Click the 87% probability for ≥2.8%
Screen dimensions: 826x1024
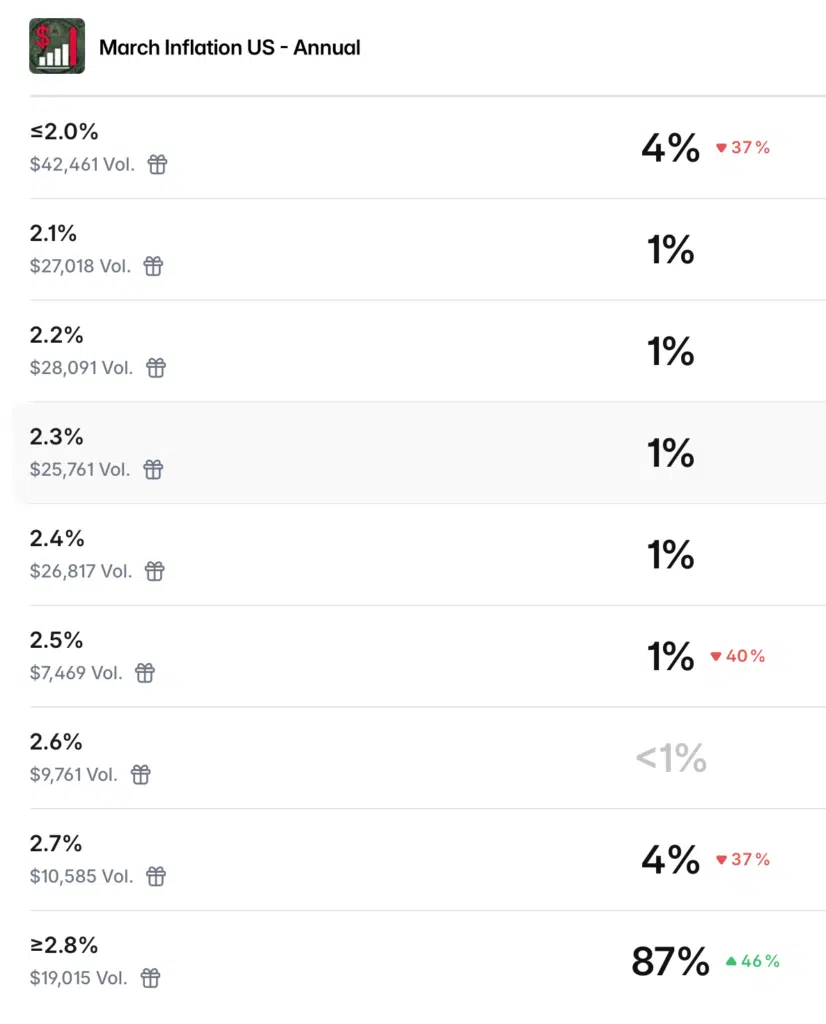point(670,962)
